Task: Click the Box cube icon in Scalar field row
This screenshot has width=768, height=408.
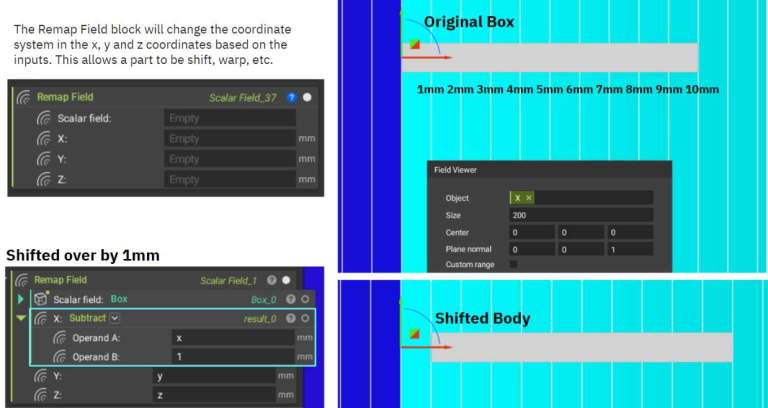Action: click(41, 298)
